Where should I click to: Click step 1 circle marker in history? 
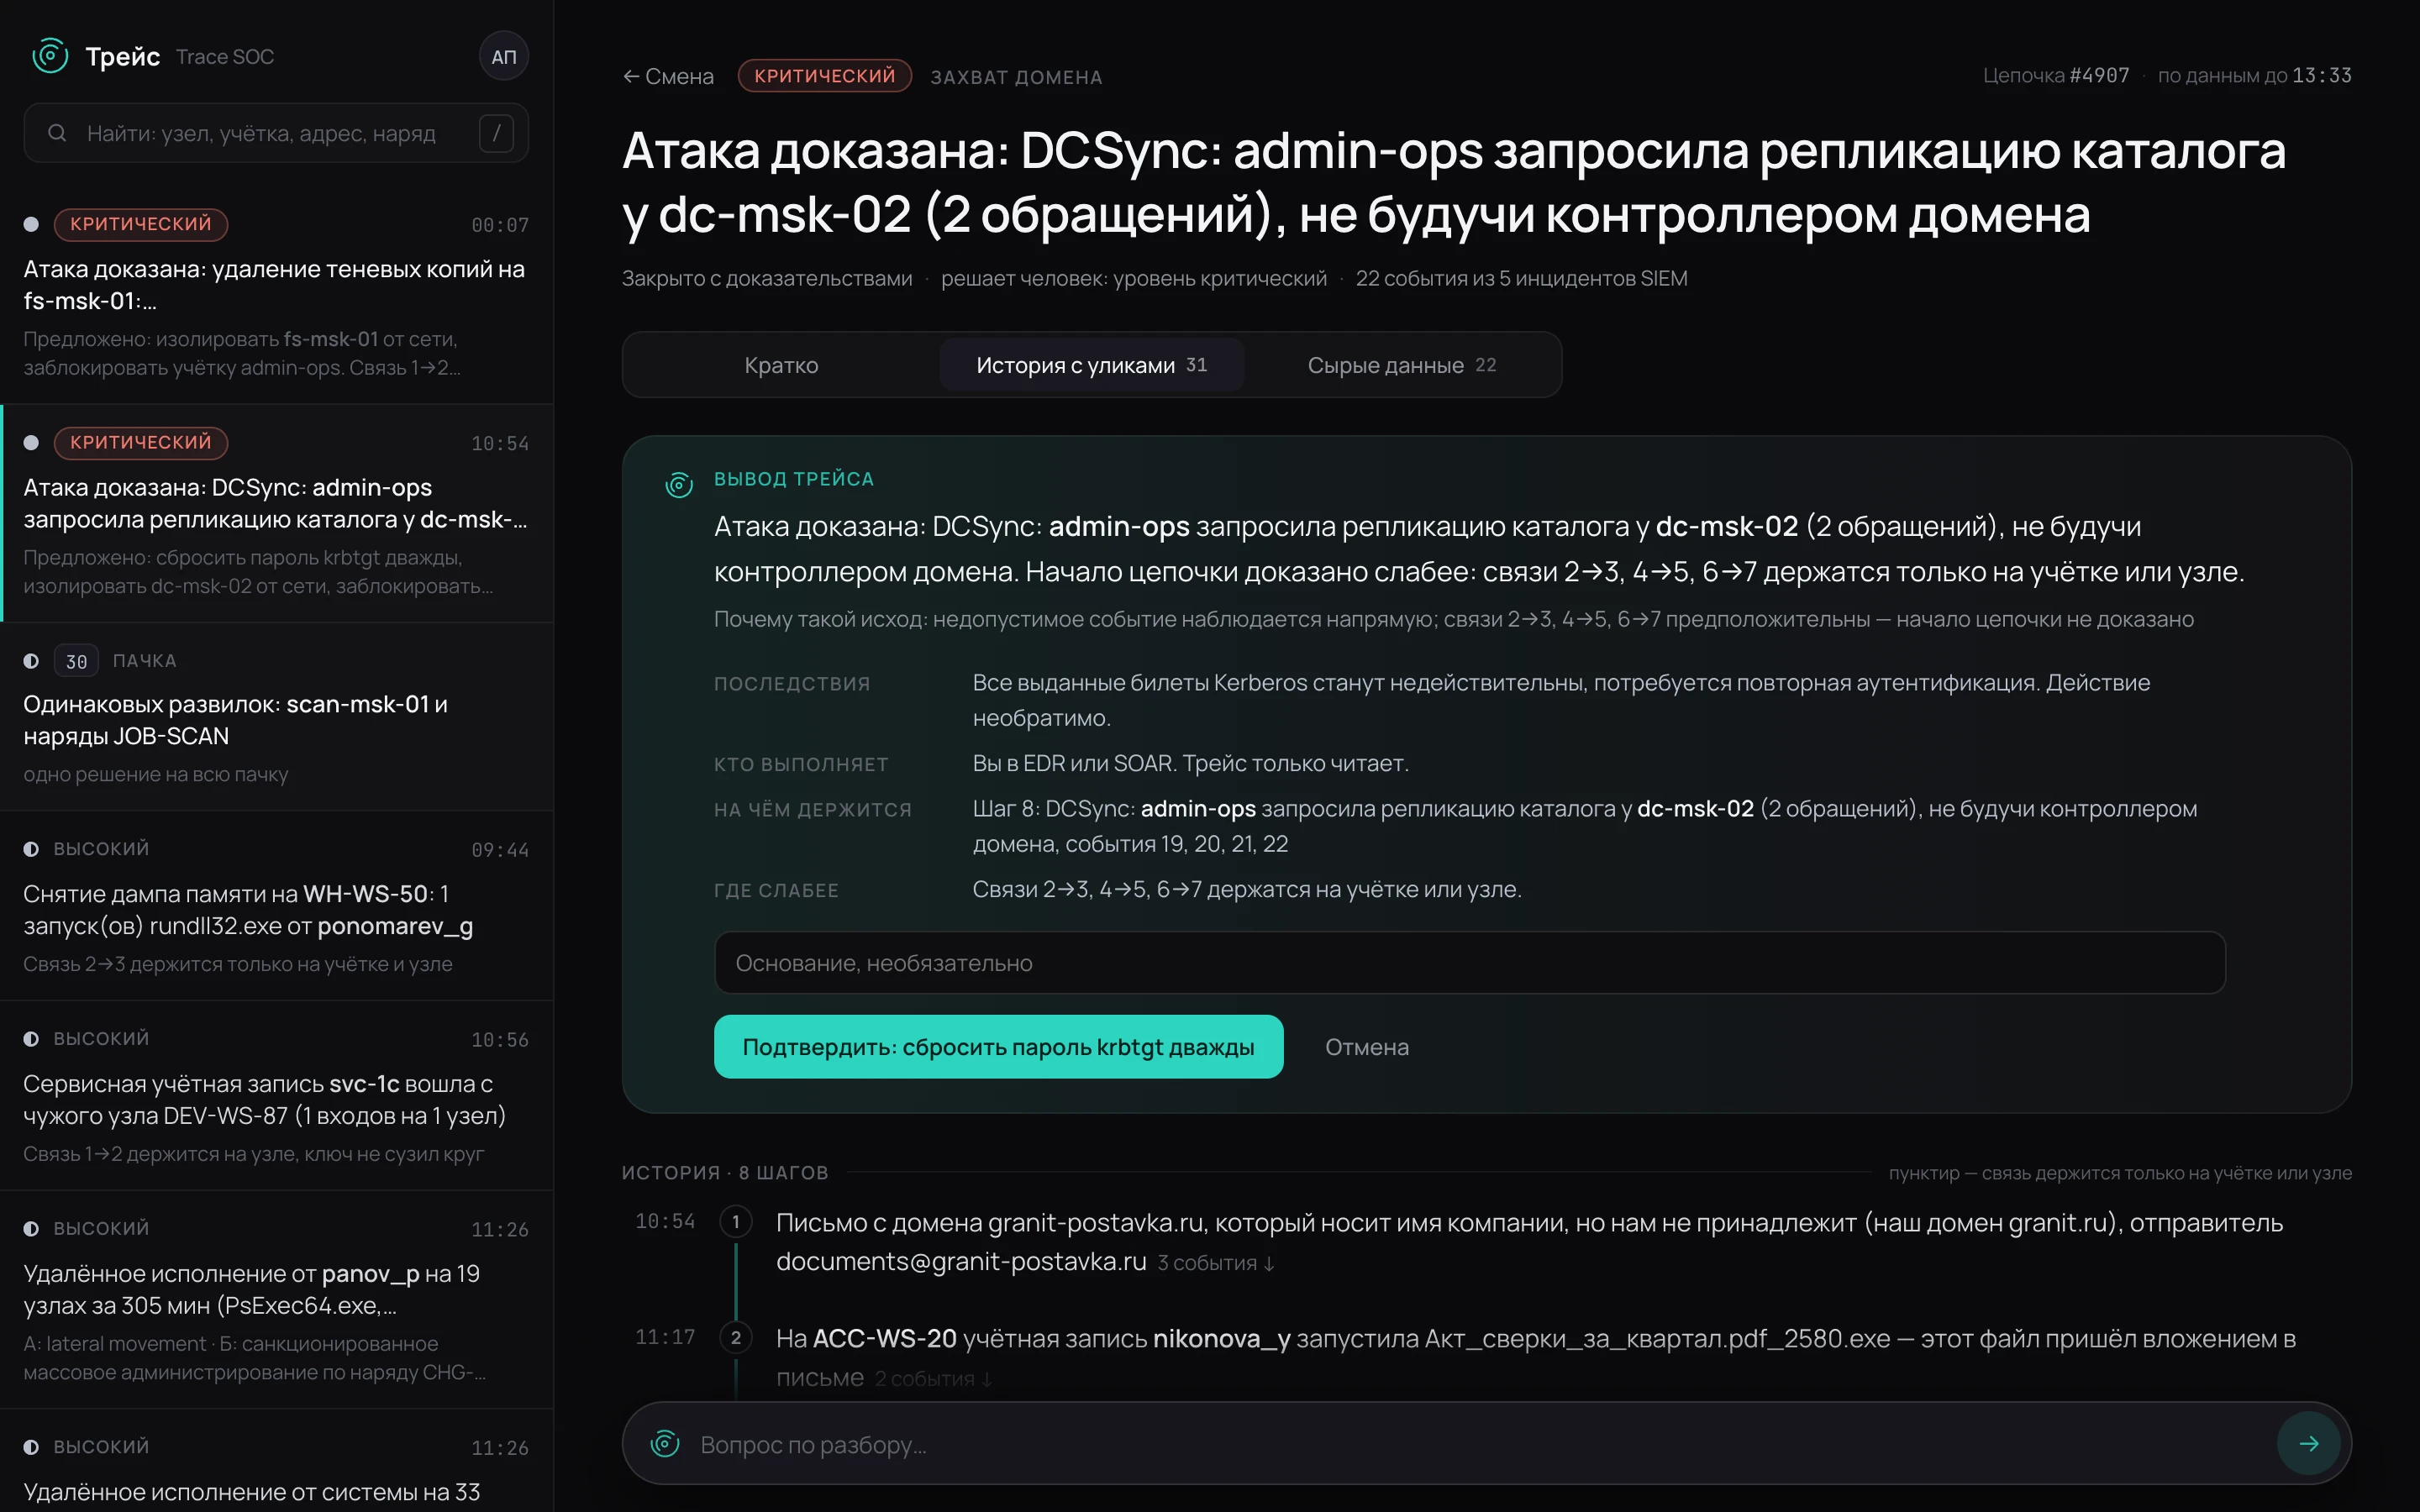[x=736, y=1221]
